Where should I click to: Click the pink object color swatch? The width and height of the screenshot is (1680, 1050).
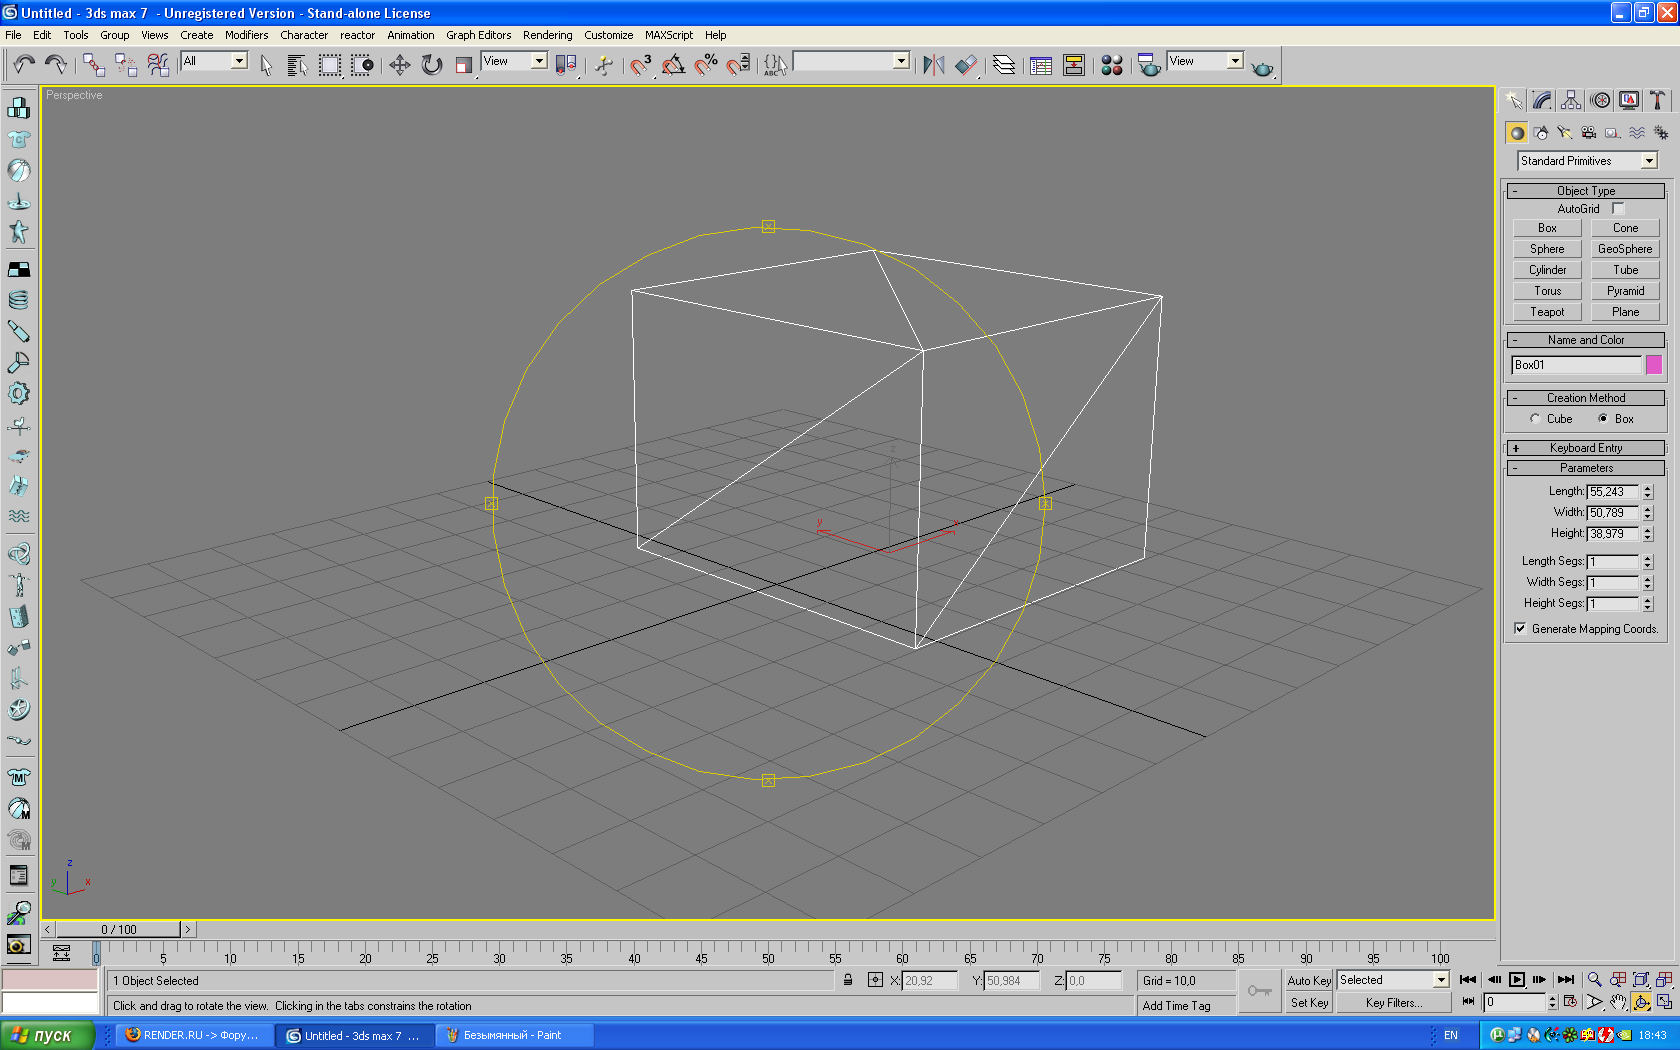coord(1654,365)
